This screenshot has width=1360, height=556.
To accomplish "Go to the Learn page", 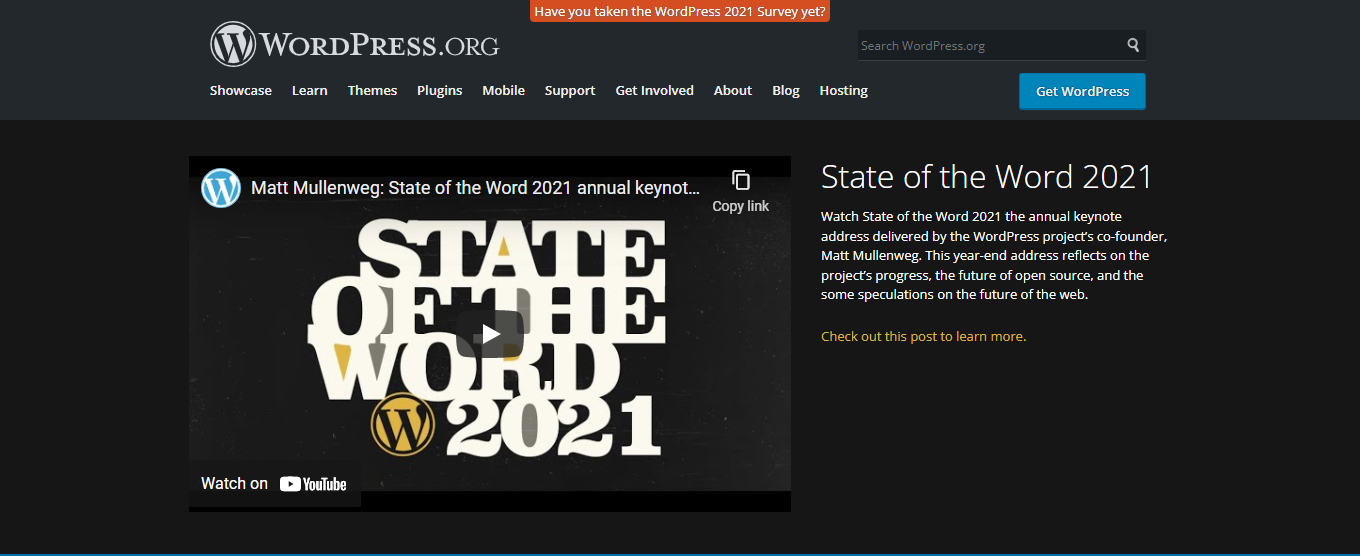I will 309,90.
